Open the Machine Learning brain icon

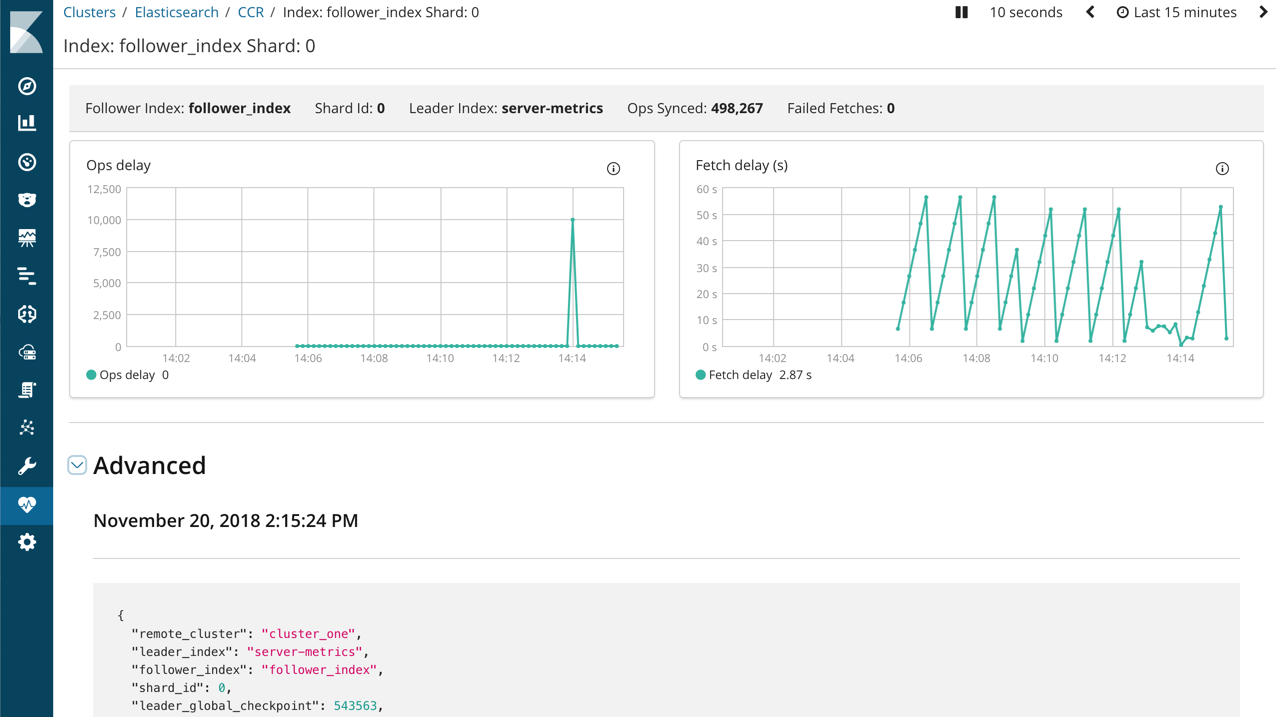click(x=27, y=314)
